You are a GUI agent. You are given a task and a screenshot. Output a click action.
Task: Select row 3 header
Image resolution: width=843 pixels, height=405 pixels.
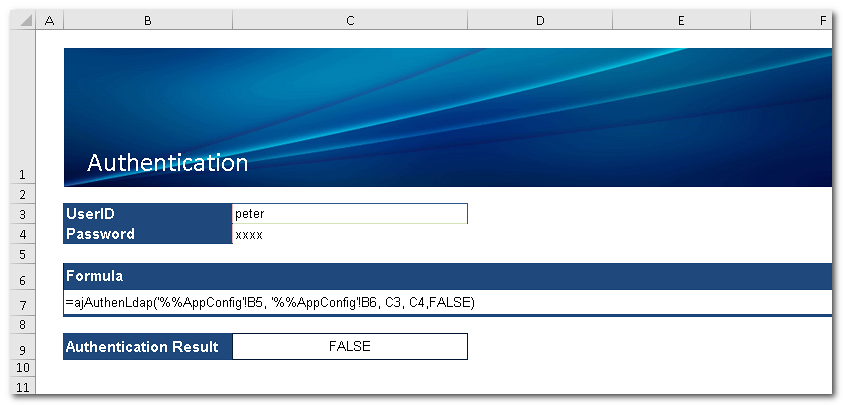pos(24,214)
